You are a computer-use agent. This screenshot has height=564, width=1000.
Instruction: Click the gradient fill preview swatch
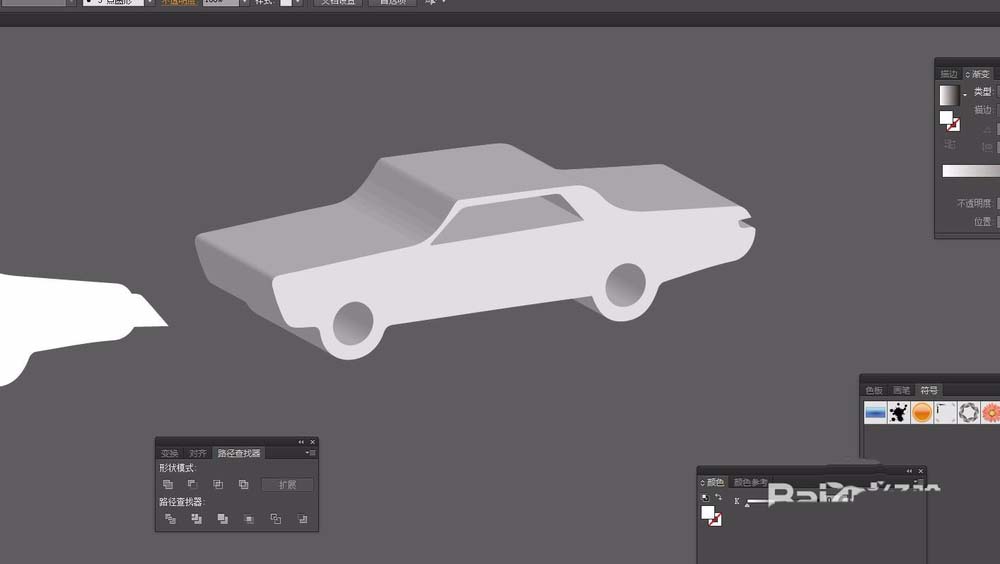tap(949, 95)
